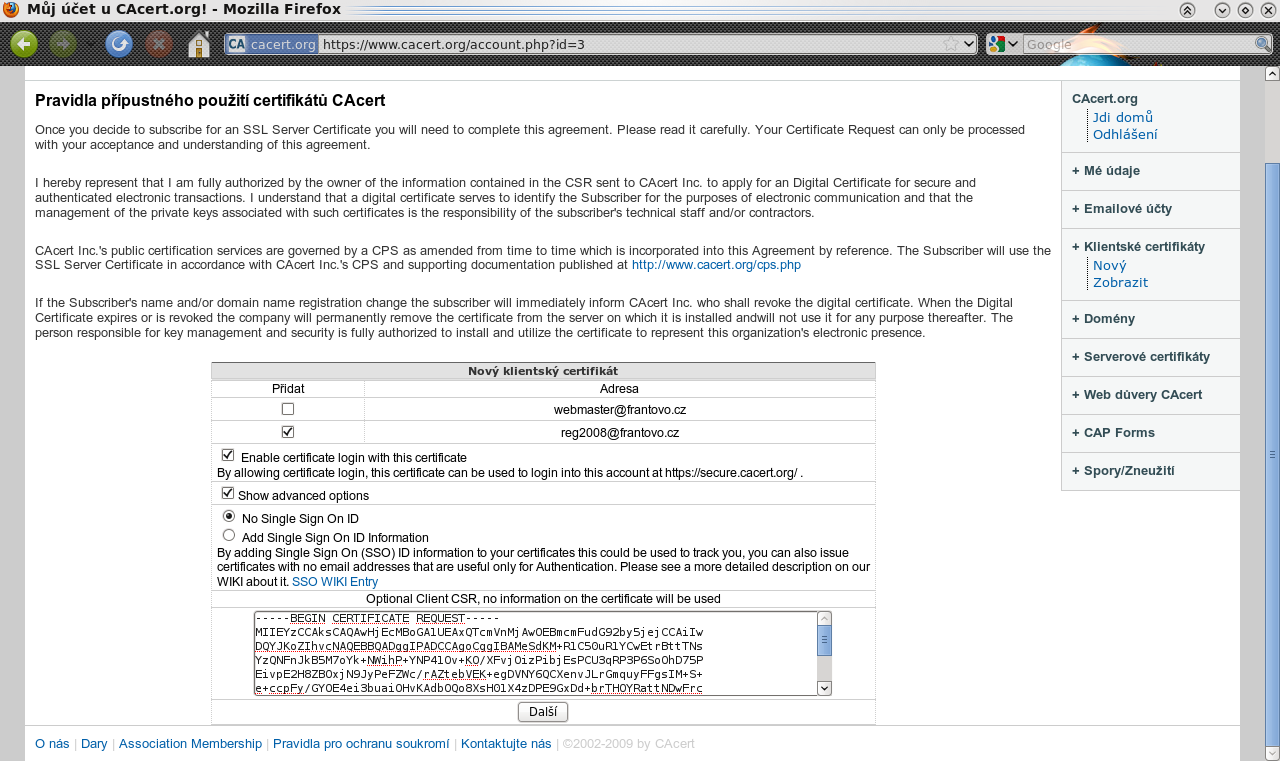This screenshot has height=761, width=1280.
Task: Select Add Single Sign On ID Information
Action: click(x=229, y=535)
